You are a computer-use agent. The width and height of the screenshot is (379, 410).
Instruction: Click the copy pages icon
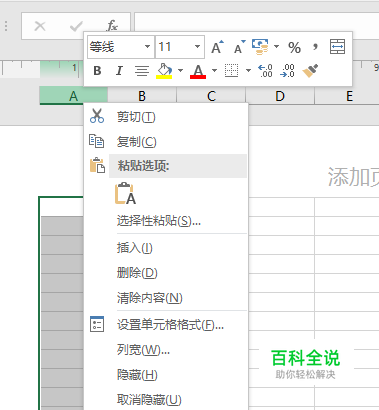coord(97,141)
